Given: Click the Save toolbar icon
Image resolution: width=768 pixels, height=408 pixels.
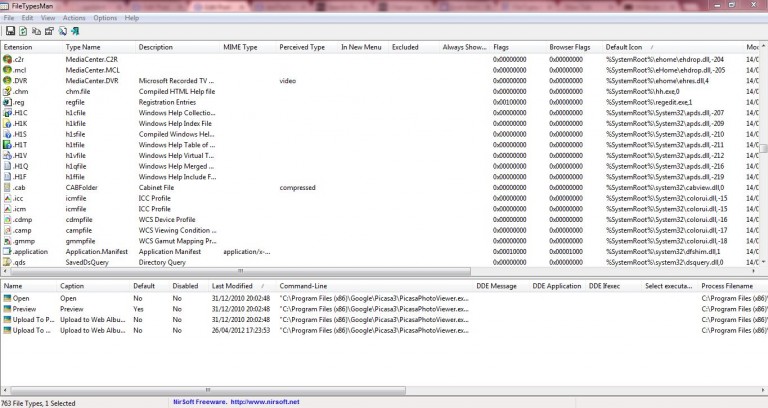Looking at the screenshot, I should pos(9,32).
